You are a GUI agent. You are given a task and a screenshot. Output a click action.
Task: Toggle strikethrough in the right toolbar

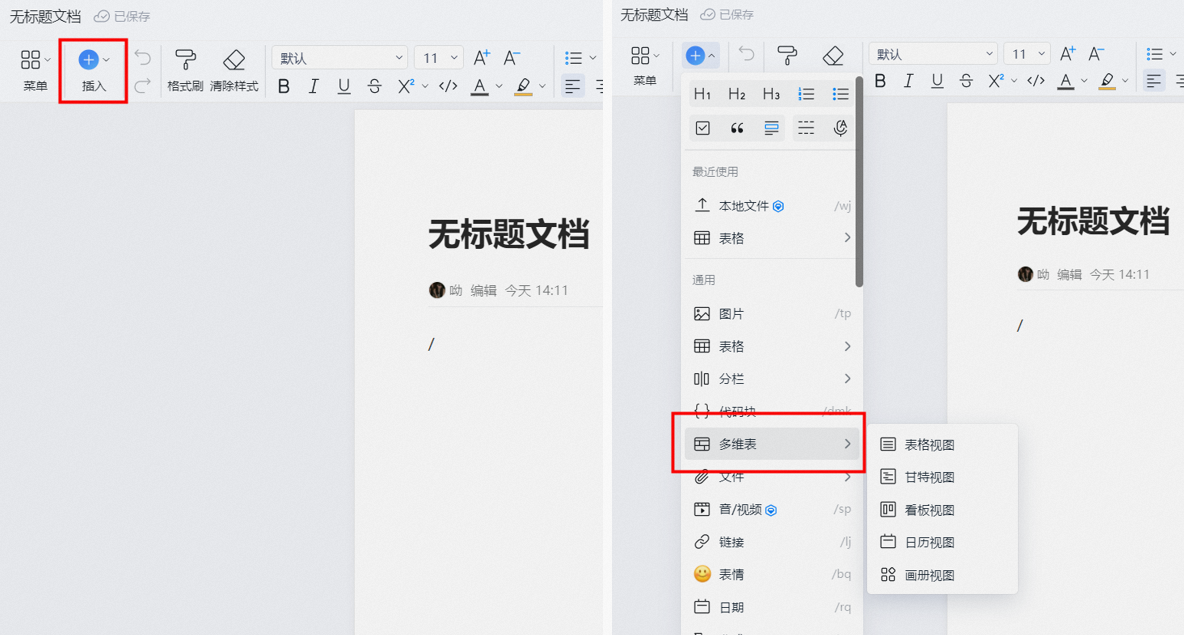tap(966, 81)
